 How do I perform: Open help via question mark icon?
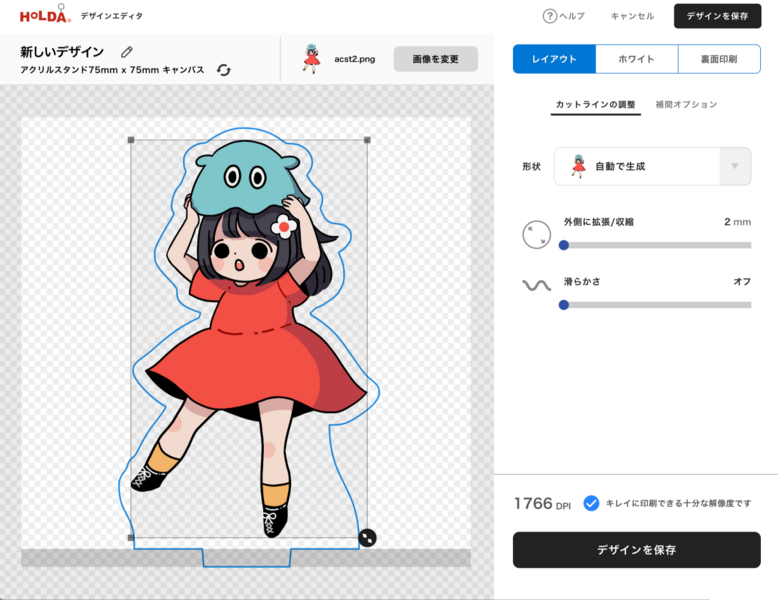[549, 16]
